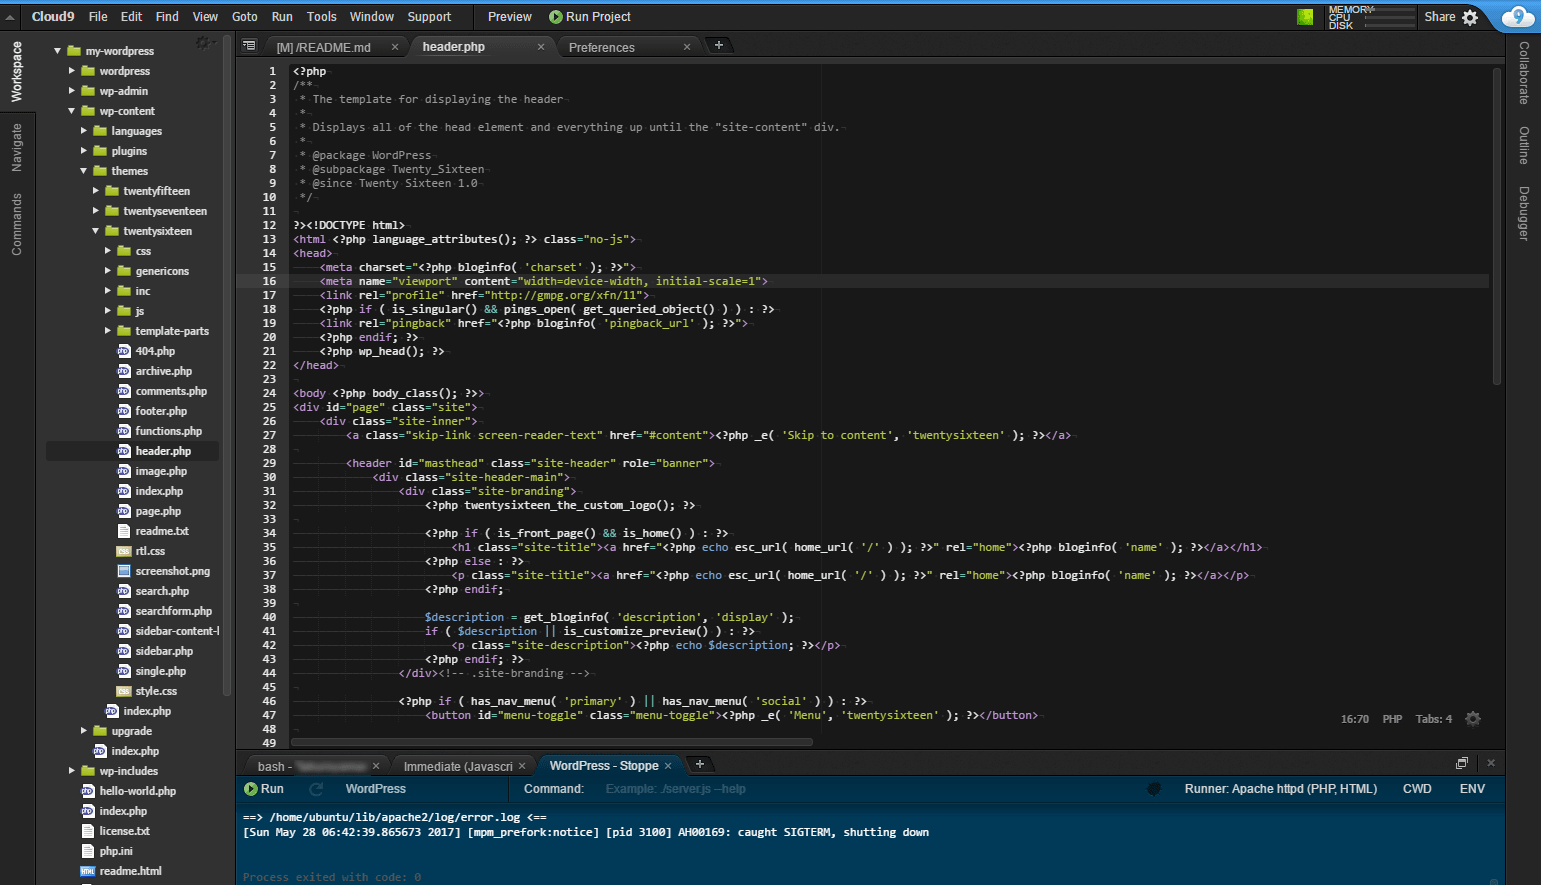The image size is (1541, 885).
Task: Open the PHP syntax mode selector
Action: 1392,719
